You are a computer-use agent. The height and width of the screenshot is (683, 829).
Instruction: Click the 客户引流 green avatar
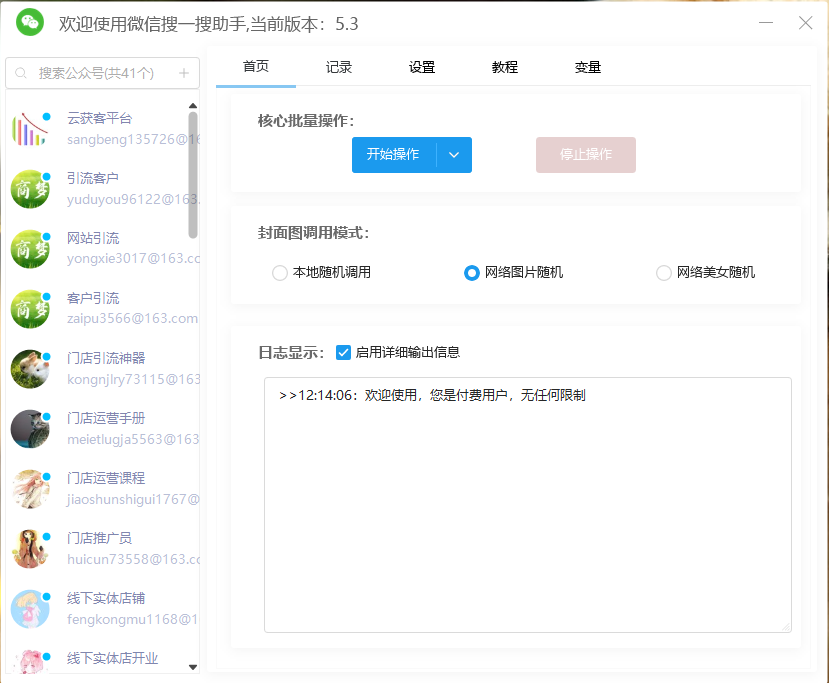(x=31, y=309)
